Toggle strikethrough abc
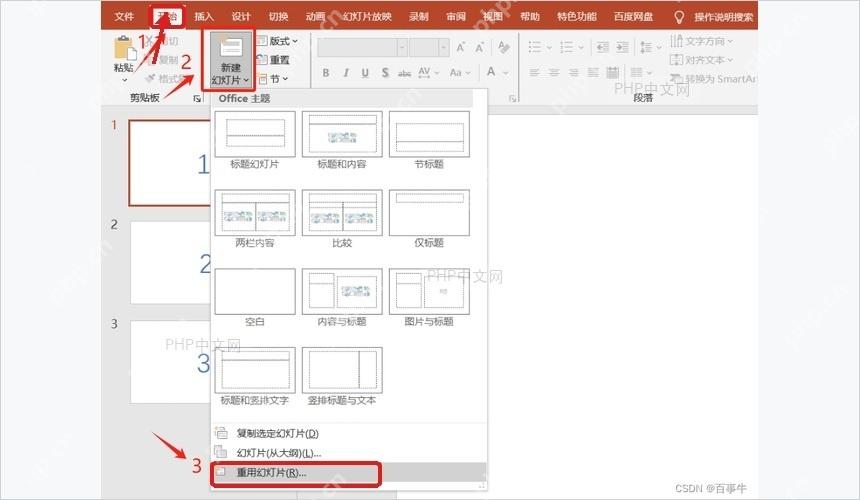860x500 pixels. click(x=404, y=72)
